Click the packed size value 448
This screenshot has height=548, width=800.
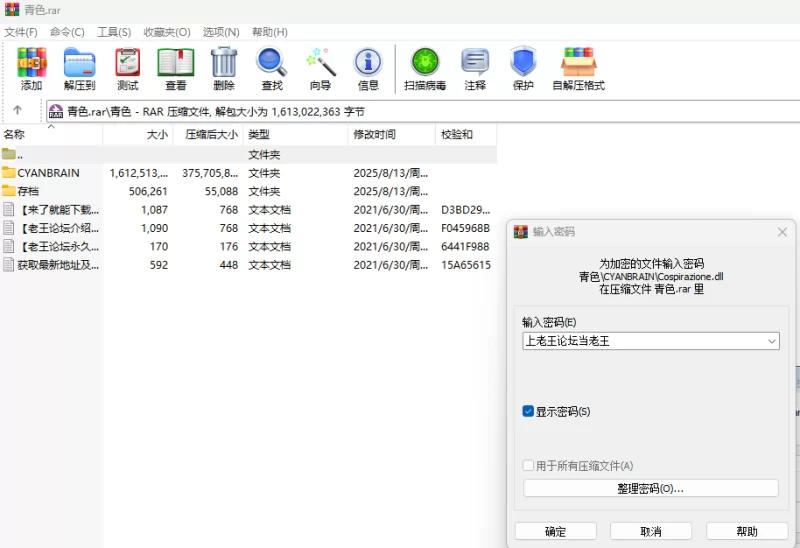pyautogui.click(x=229, y=265)
